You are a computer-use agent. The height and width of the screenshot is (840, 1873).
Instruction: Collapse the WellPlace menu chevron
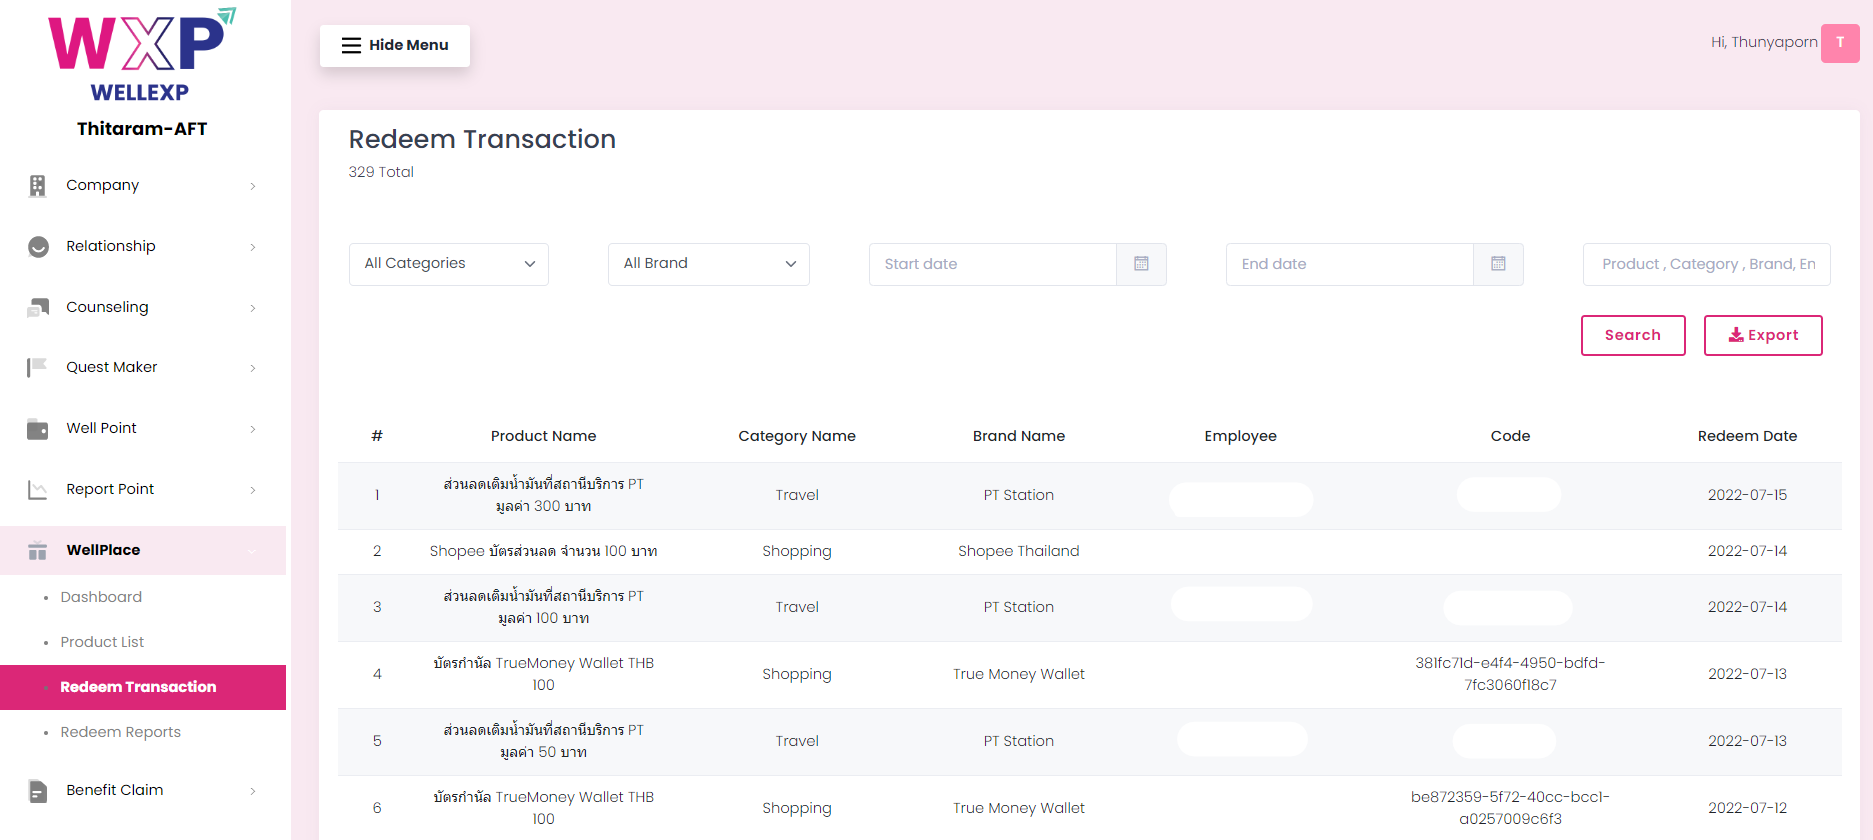point(252,551)
